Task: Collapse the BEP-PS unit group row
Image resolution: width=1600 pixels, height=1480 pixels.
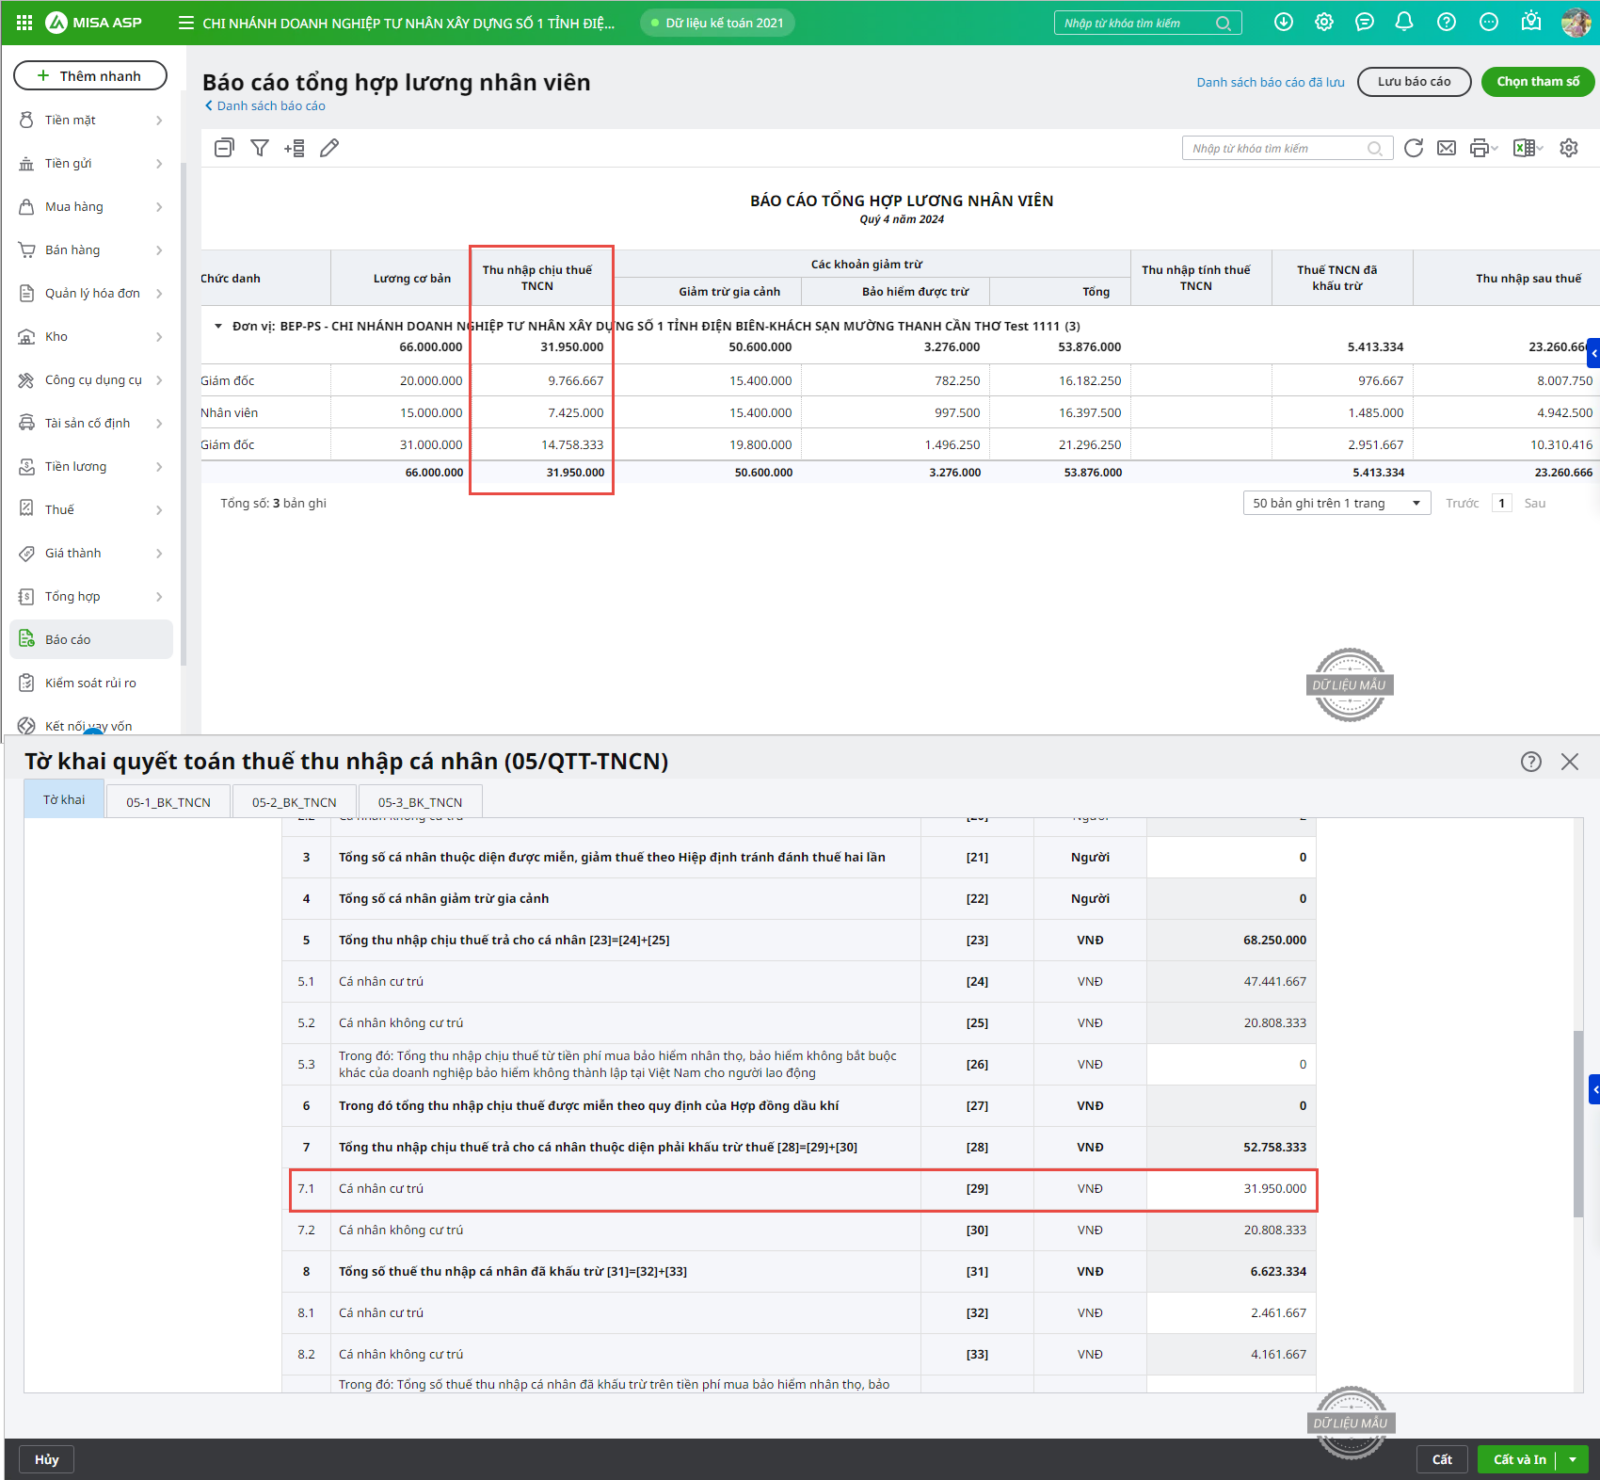Action: (218, 326)
